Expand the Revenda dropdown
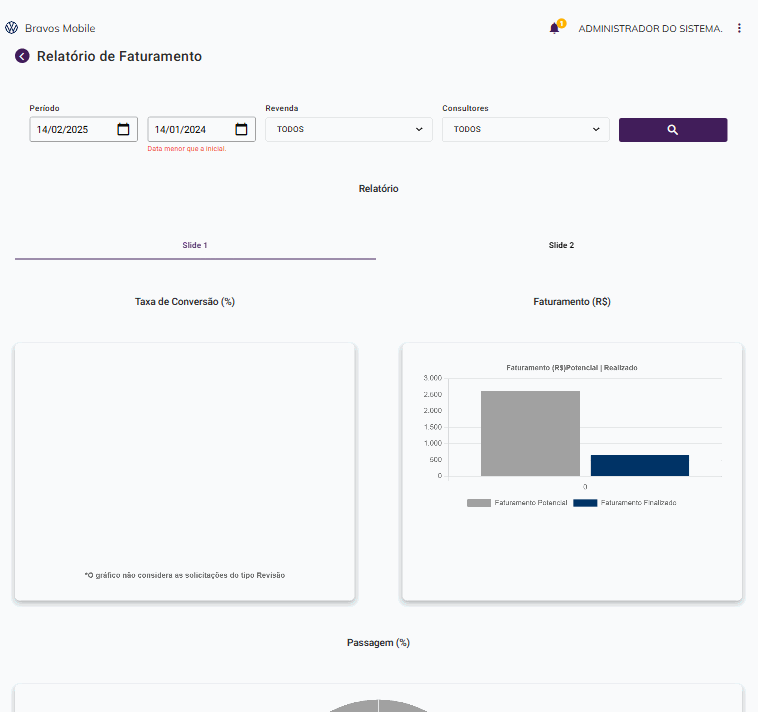 (349, 129)
